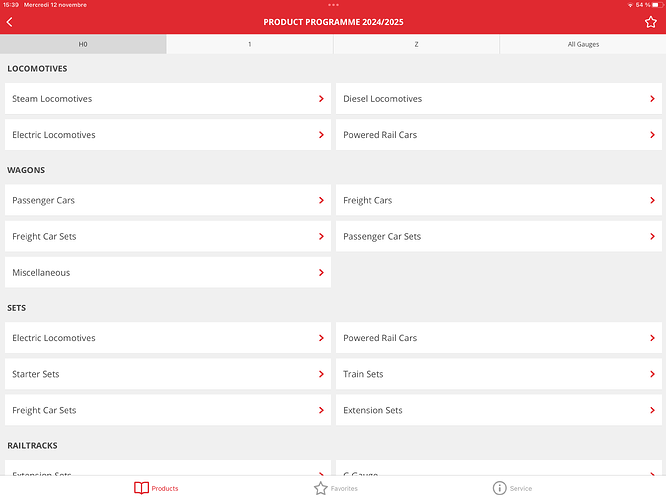666x500 pixels.
Task: Open the Products book icon tab
Action: [x=142, y=488]
